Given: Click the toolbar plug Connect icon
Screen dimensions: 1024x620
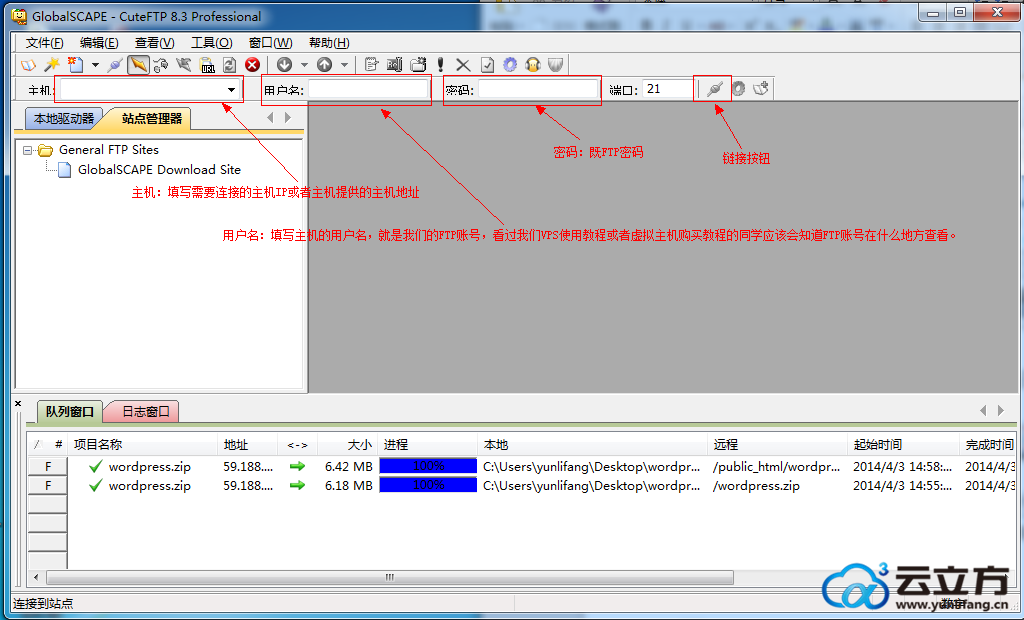Looking at the screenshot, I should coord(115,65).
